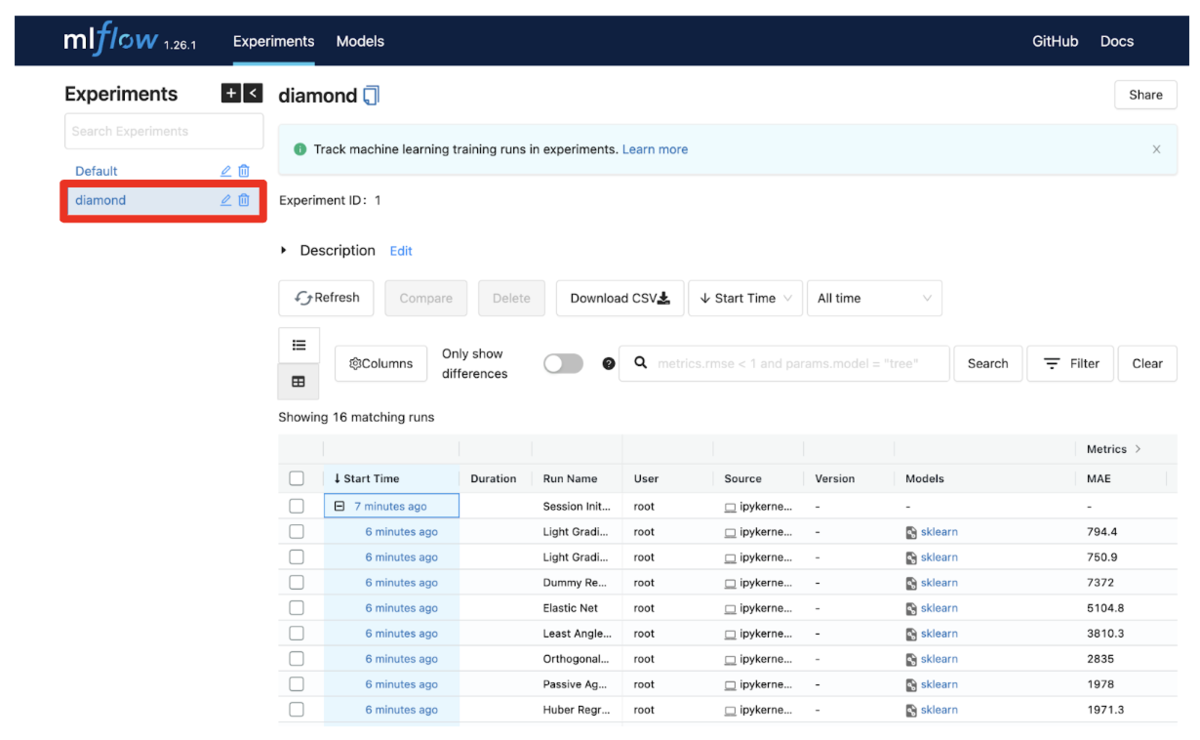The height and width of the screenshot is (740, 1200).
Task: Open sklearn model icon for Dummy Re row
Action: coord(911,583)
